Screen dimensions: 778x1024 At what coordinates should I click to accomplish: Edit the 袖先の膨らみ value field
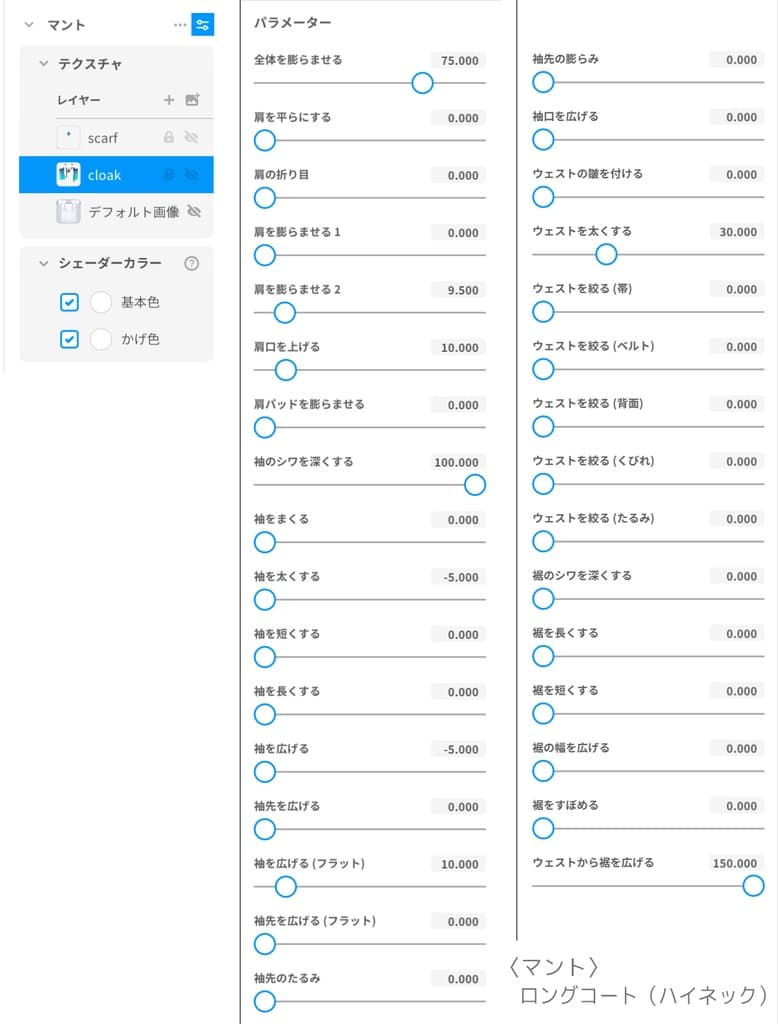click(737, 60)
